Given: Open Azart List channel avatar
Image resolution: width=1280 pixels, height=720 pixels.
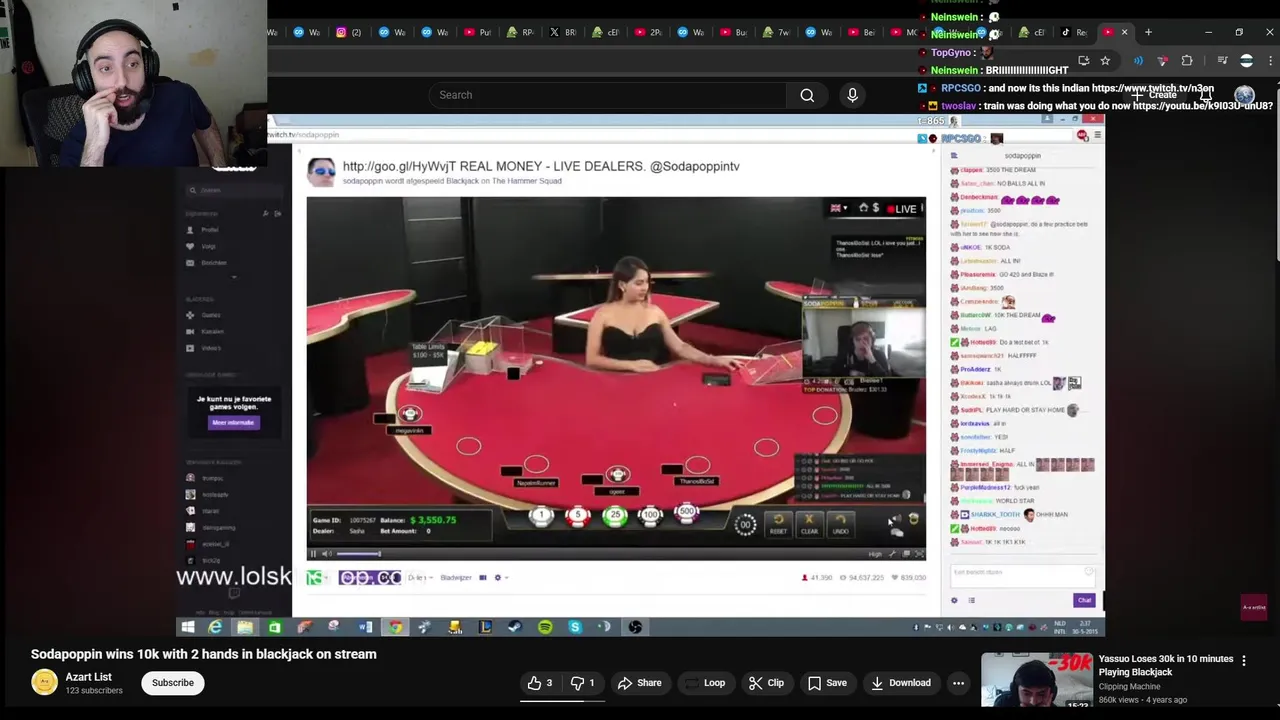Looking at the screenshot, I should click(x=44, y=682).
